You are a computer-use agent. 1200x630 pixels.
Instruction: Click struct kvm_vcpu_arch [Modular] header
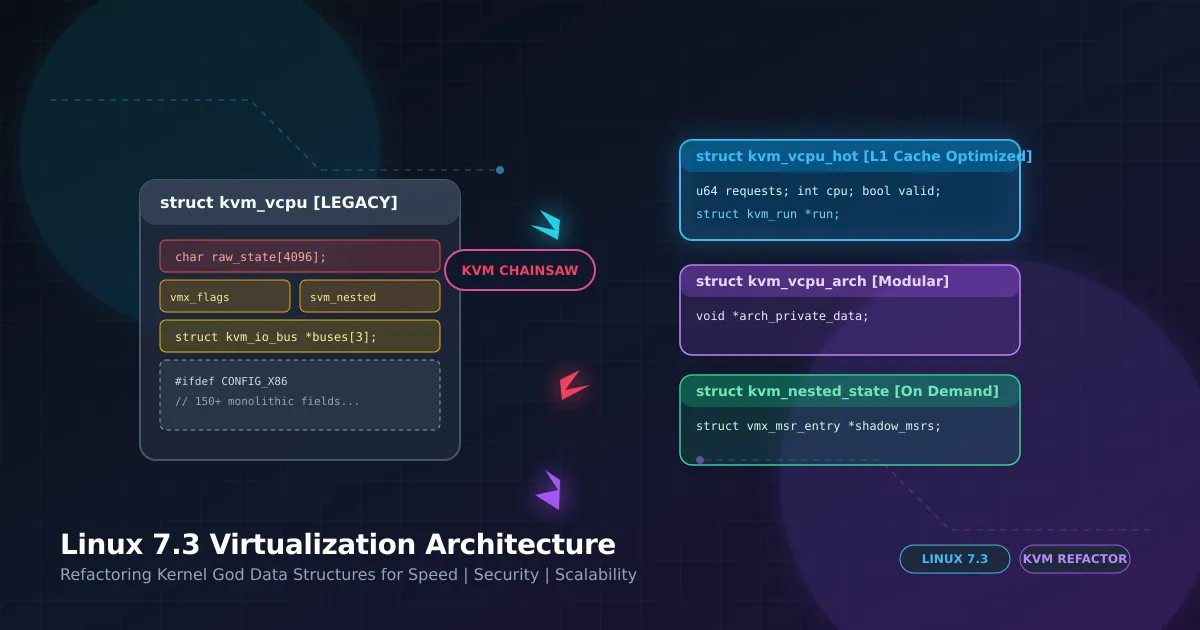[850, 281]
